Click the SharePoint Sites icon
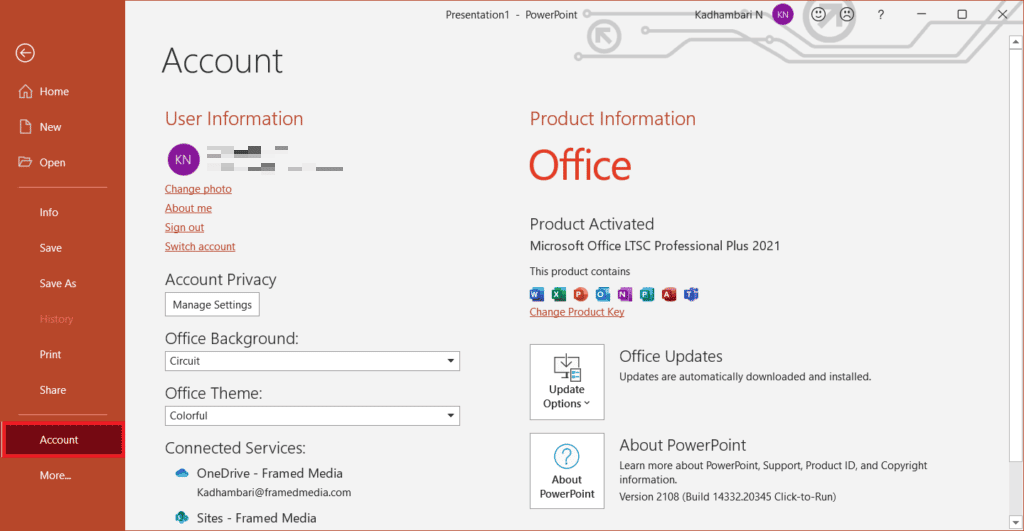Screen dimensions: 1024x531 [182, 518]
